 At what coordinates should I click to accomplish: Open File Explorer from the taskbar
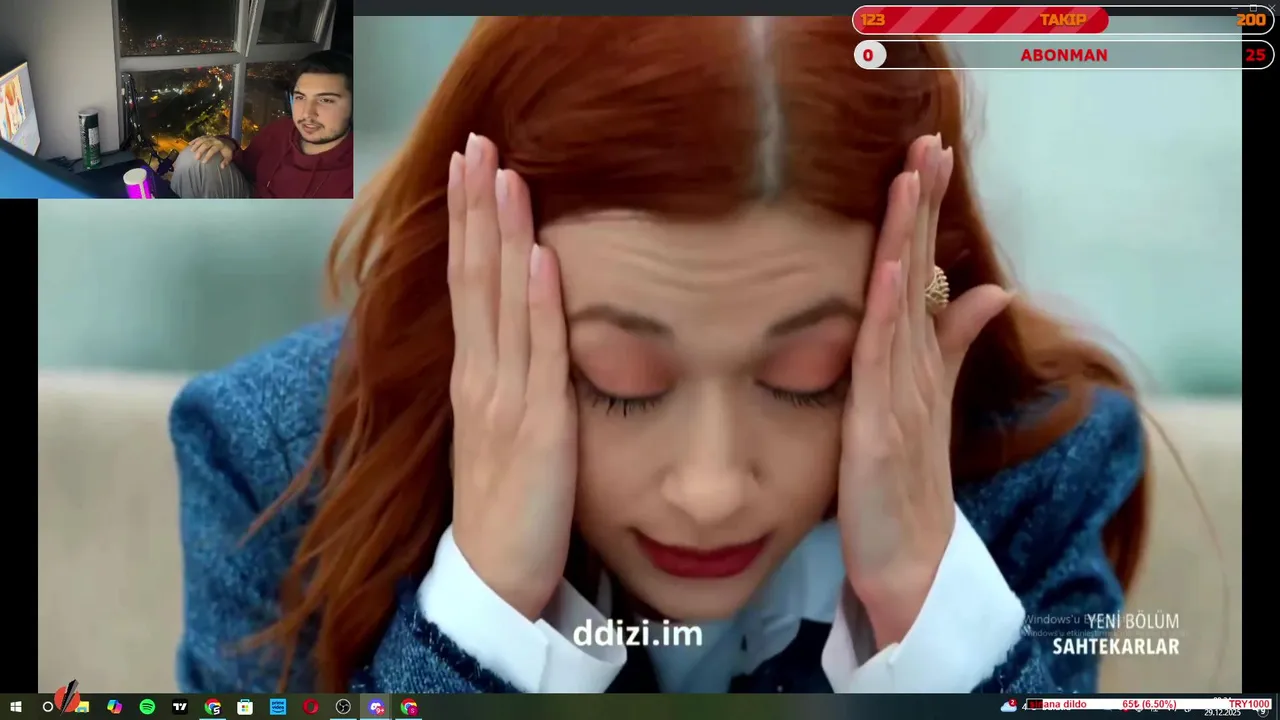coord(82,707)
